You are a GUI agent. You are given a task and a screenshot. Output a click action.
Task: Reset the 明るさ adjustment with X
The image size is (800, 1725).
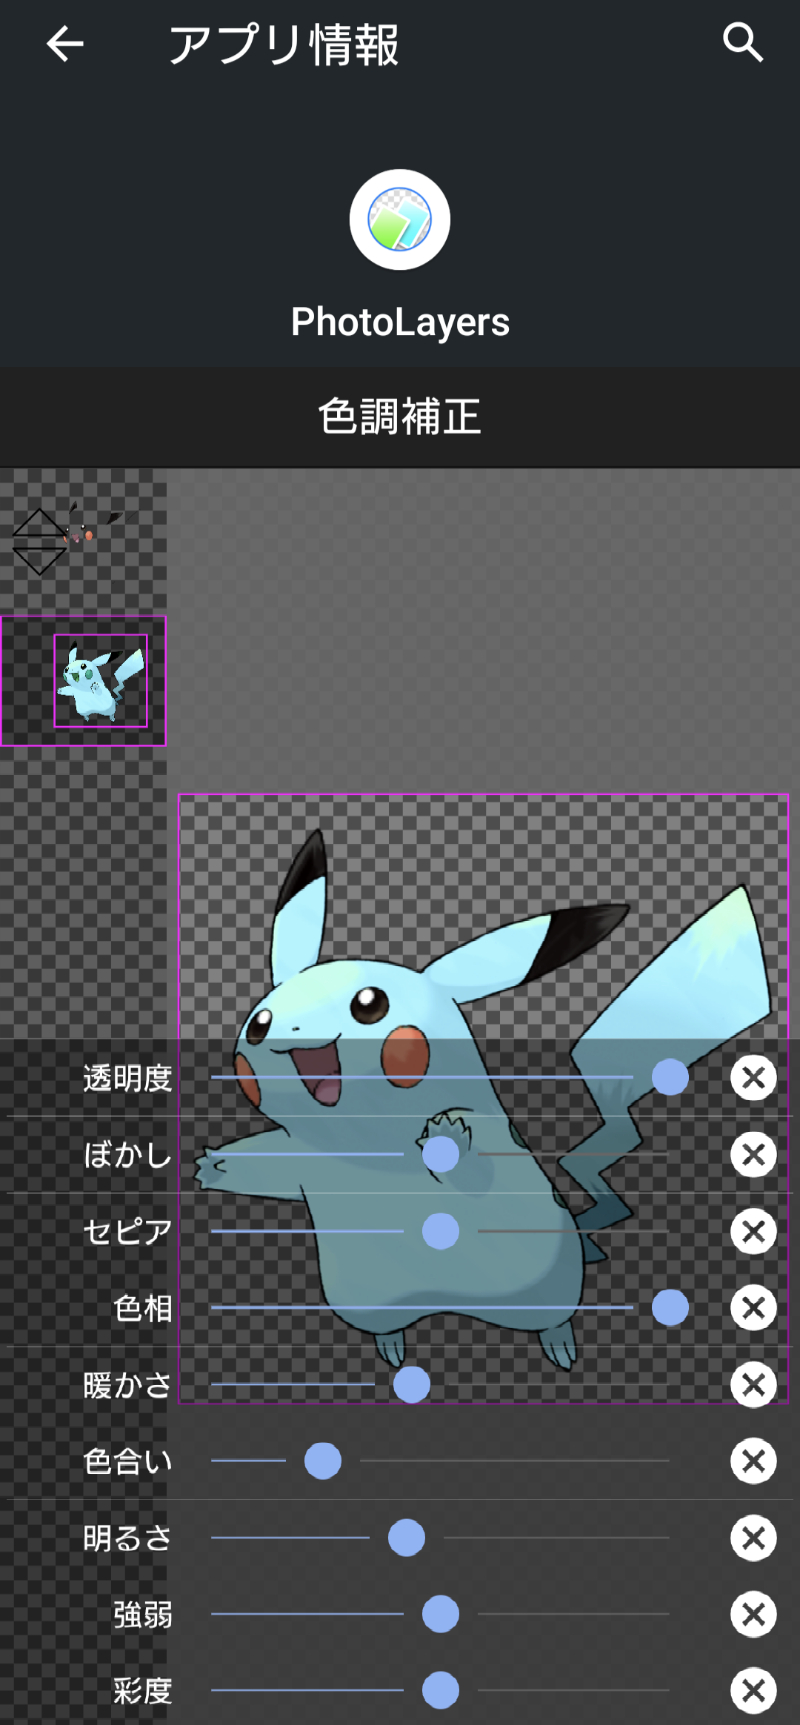point(753,1538)
